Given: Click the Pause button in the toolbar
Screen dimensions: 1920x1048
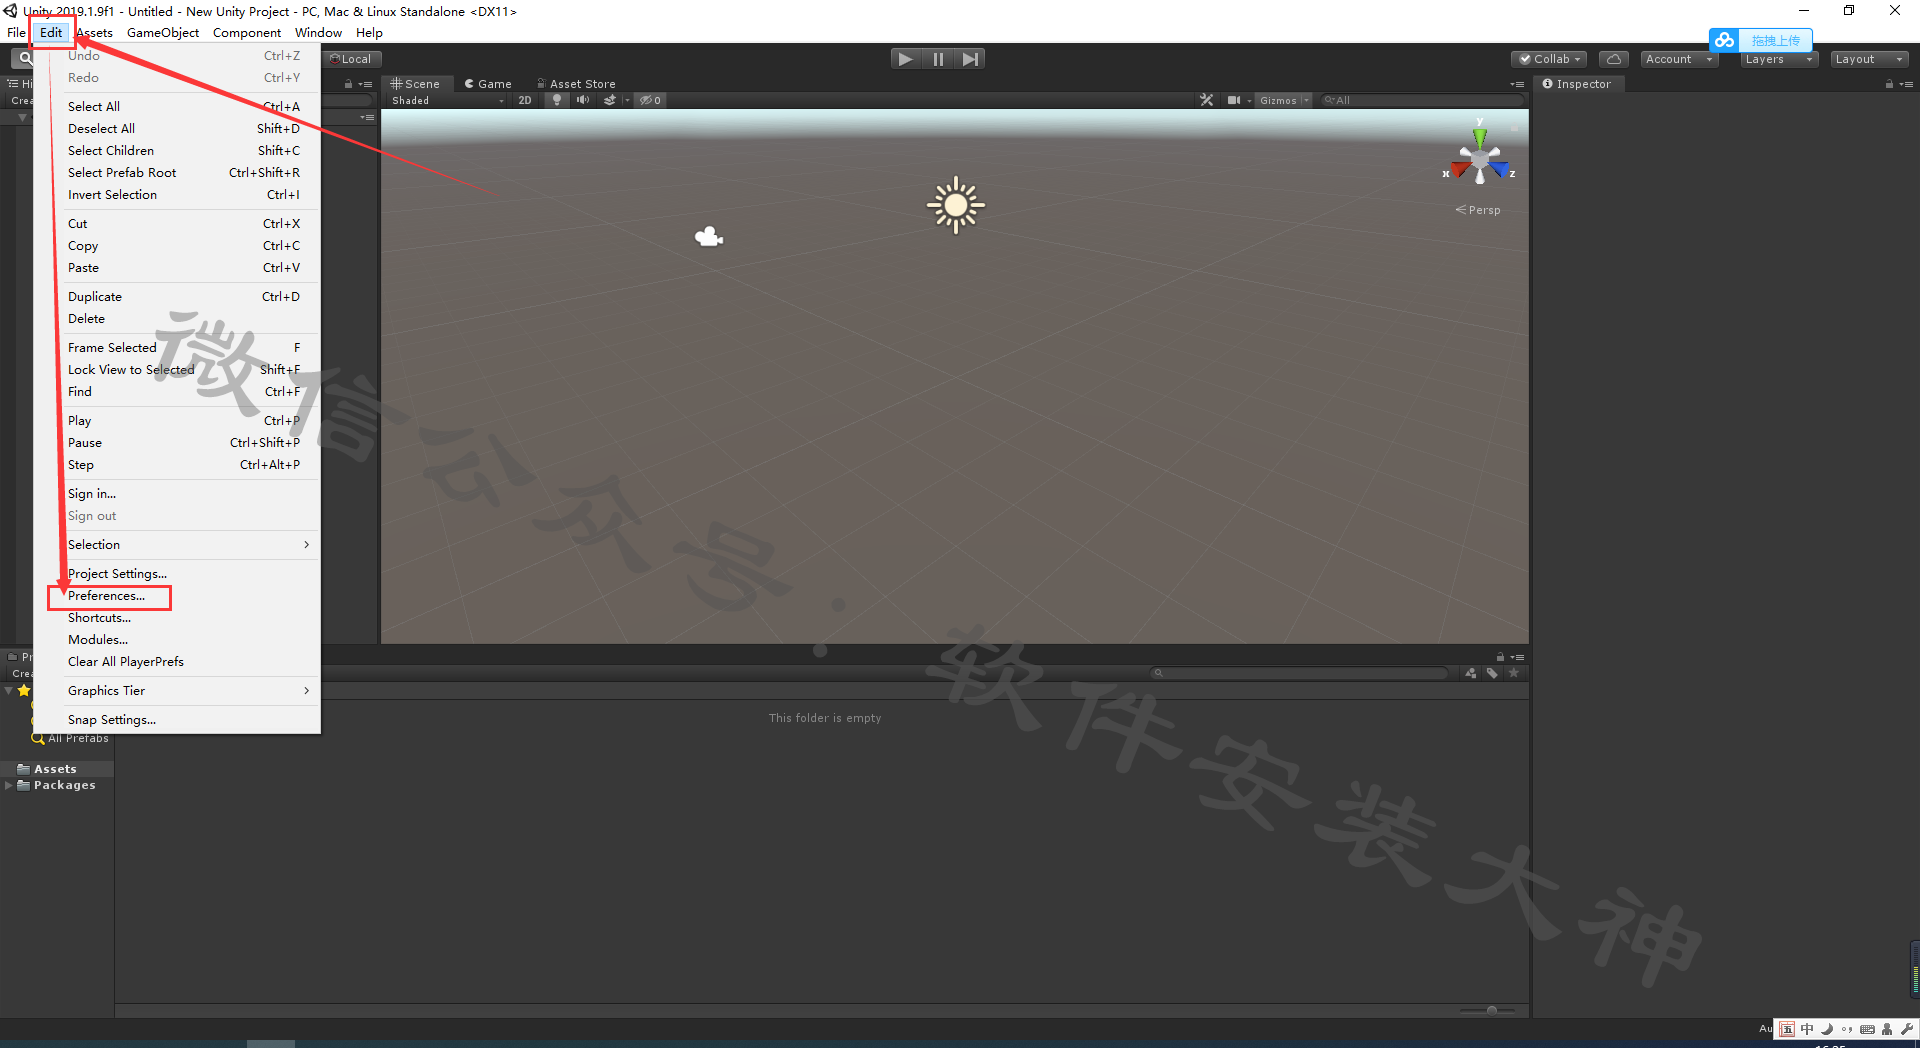Looking at the screenshot, I should click(938, 59).
